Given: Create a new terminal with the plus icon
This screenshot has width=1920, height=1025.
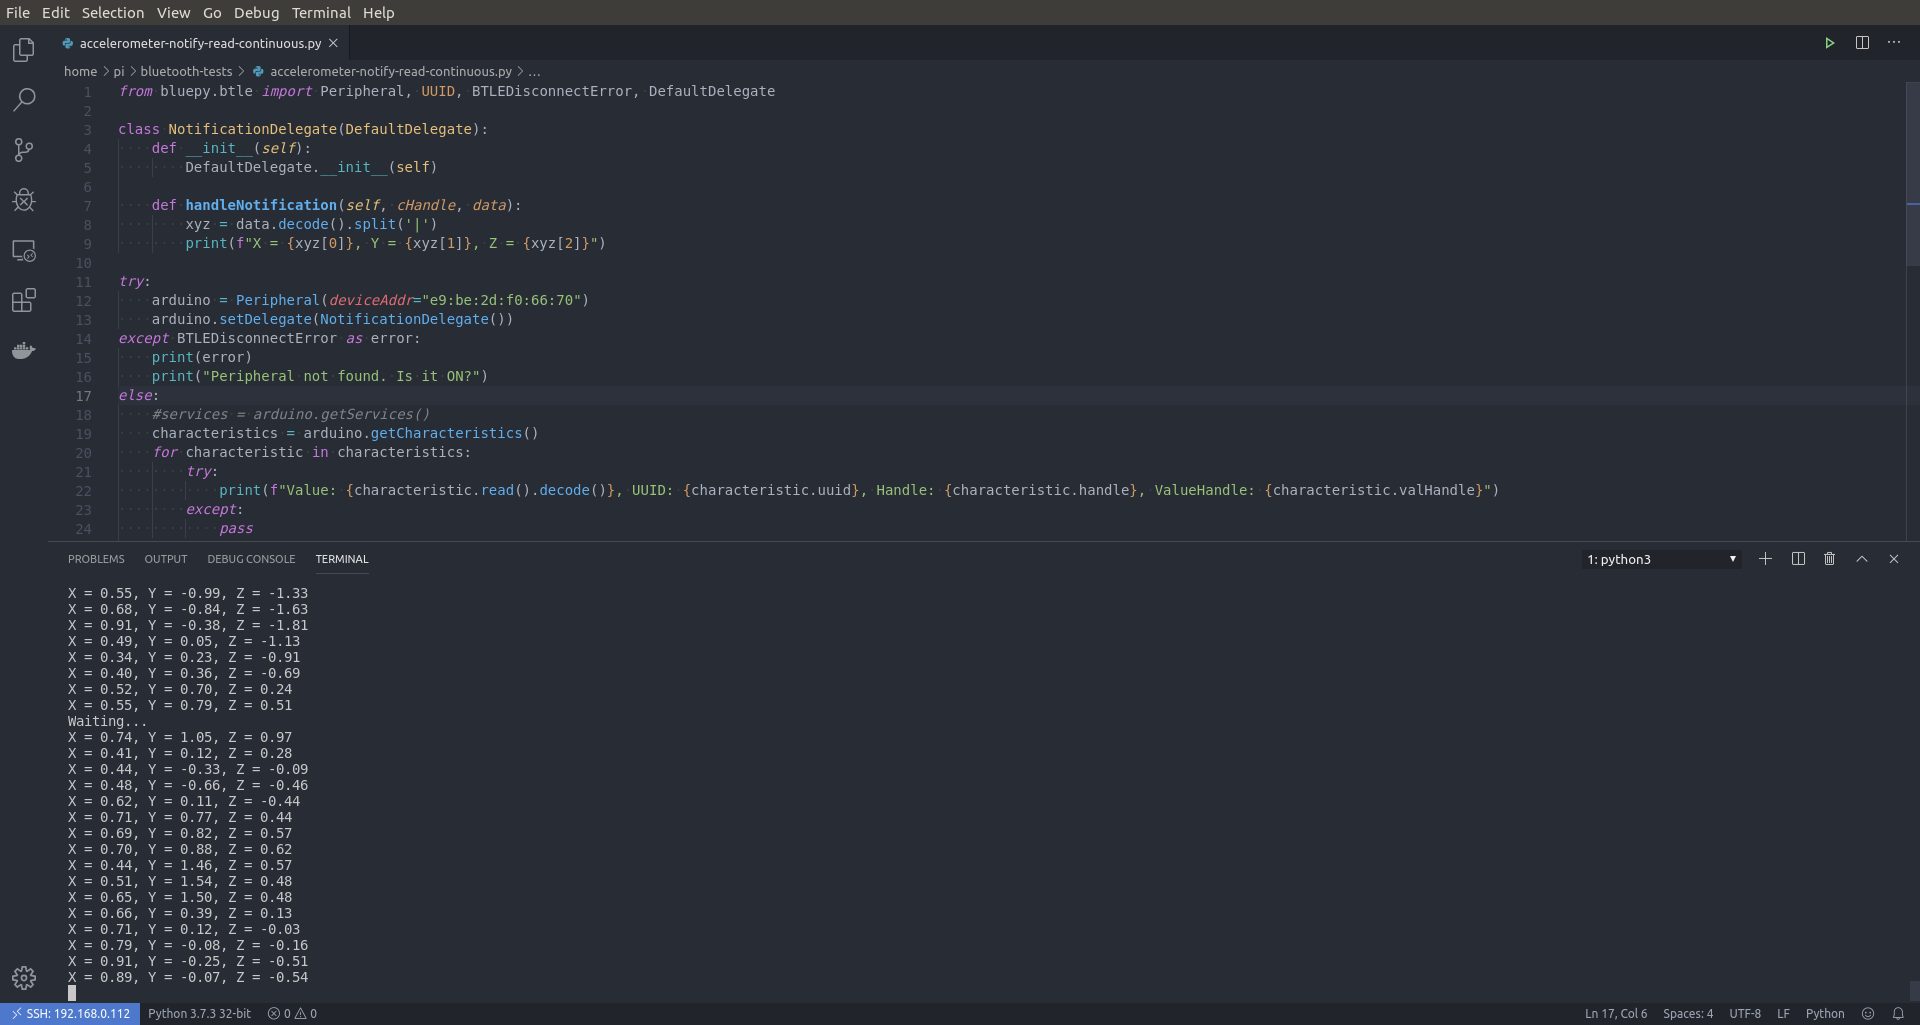Looking at the screenshot, I should point(1765,559).
